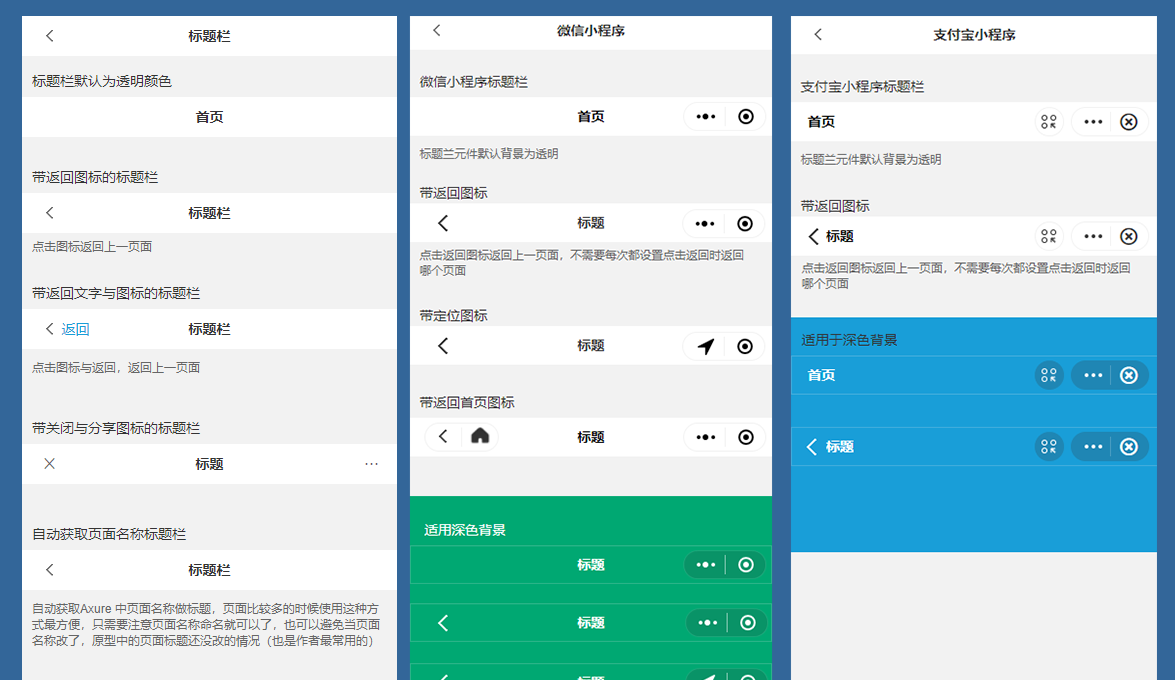
Task: Tap back arrow in WeChat 带返回图标 bar
Action: click(443, 223)
